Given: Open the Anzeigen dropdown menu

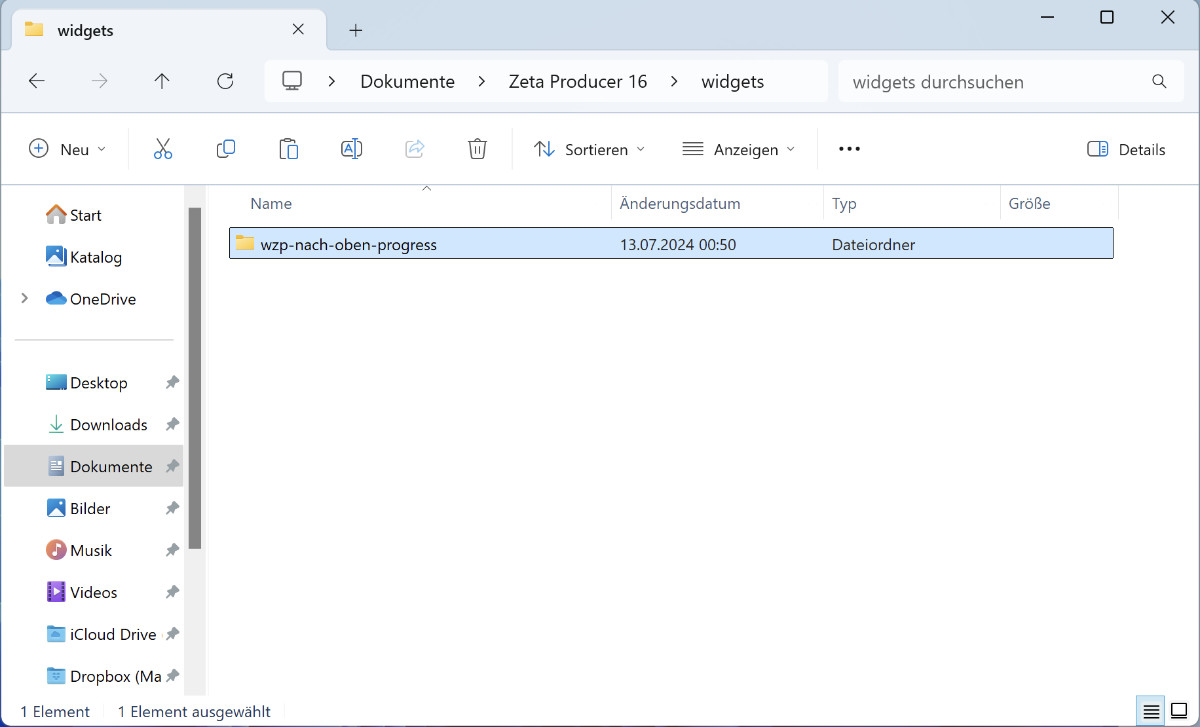Looking at the screenshot, I should tap(739, 149).
